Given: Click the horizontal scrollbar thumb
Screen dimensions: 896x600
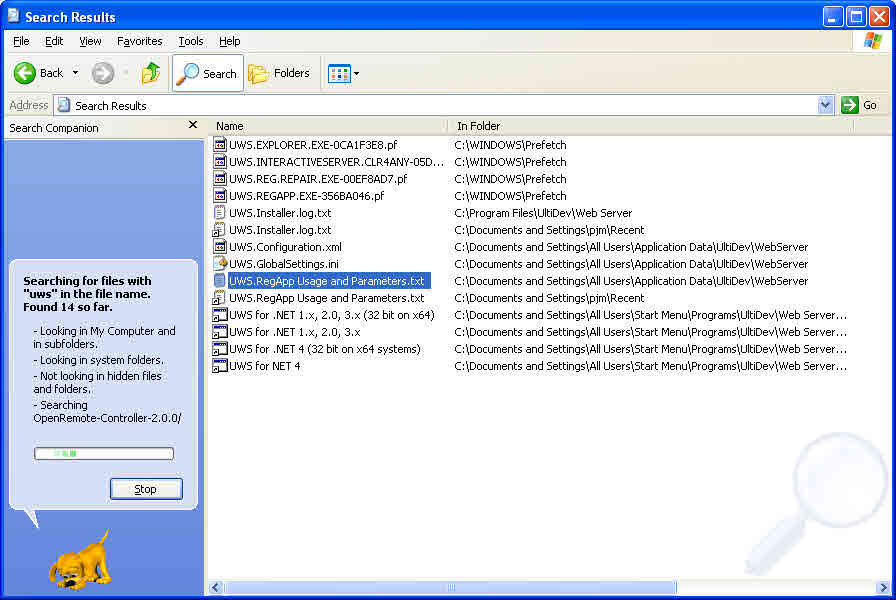Looking at the screenshot, I should [x=451, y=587].
